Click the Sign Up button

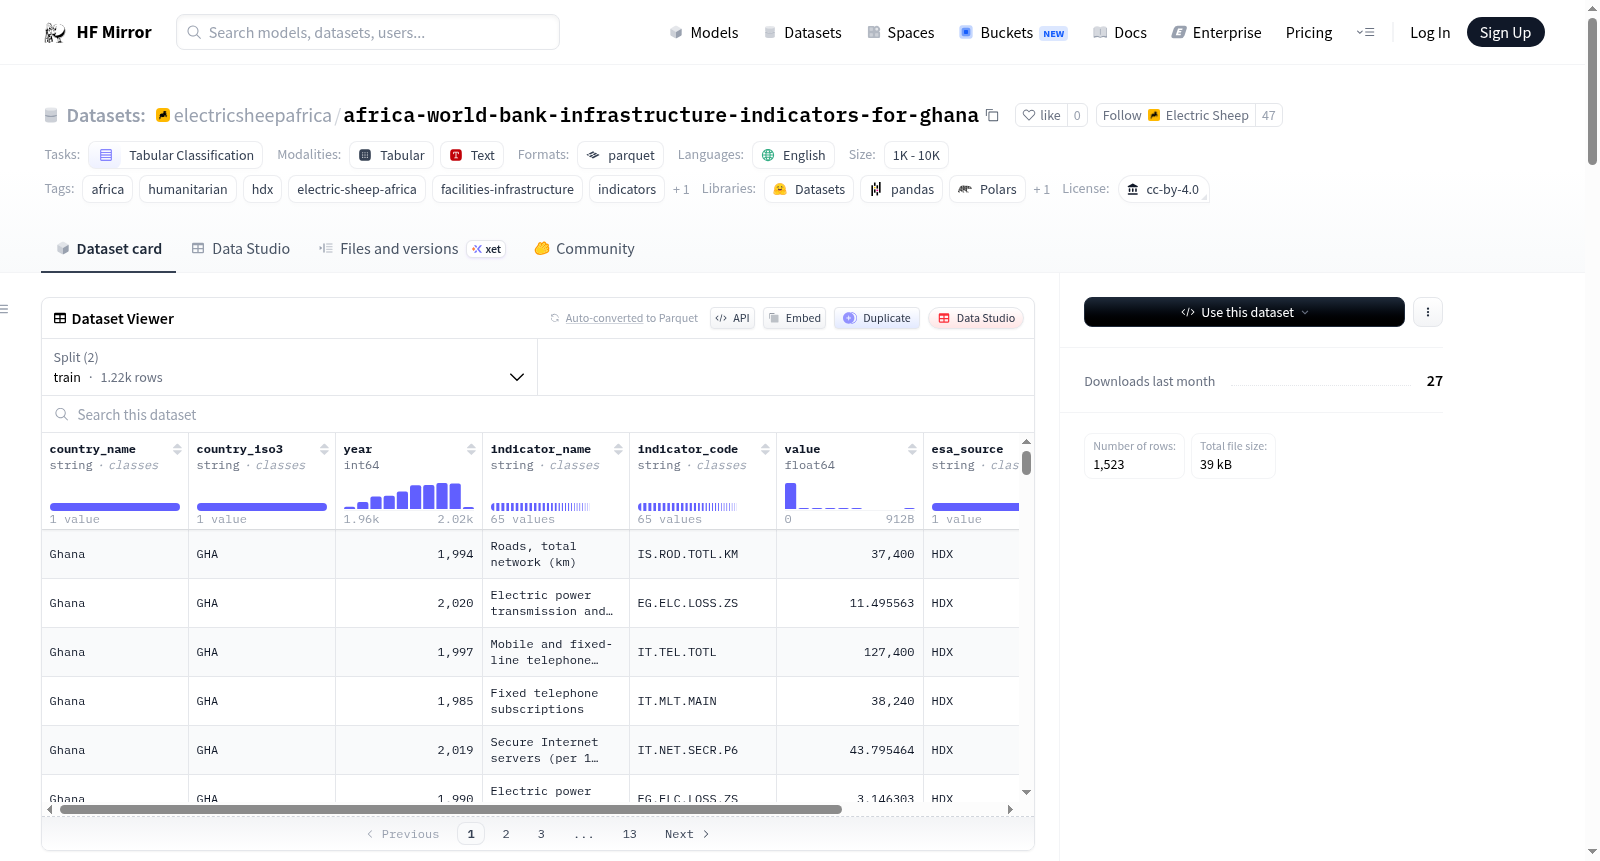pyautogui.click(x=1505, y=32)
